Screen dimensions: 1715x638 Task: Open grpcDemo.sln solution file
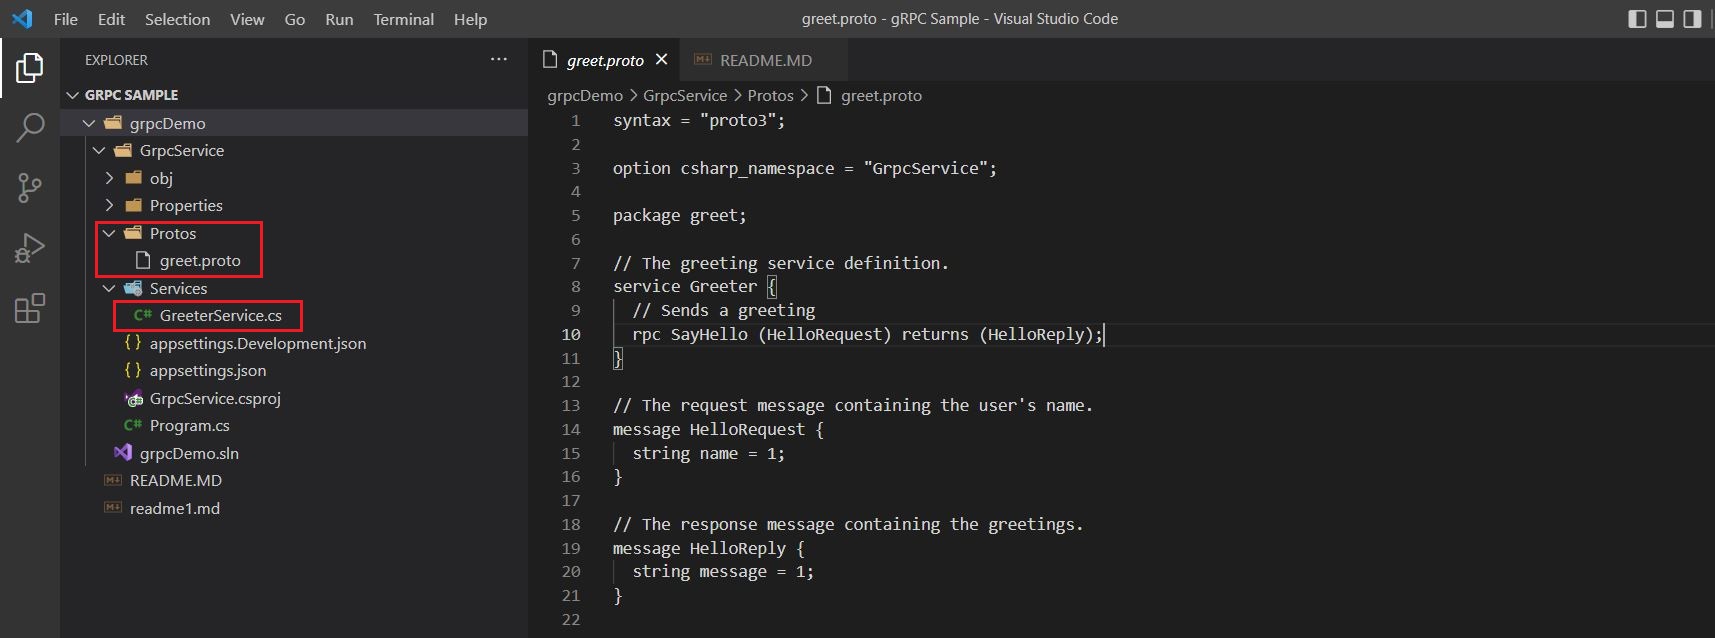(x=189, y=453)
